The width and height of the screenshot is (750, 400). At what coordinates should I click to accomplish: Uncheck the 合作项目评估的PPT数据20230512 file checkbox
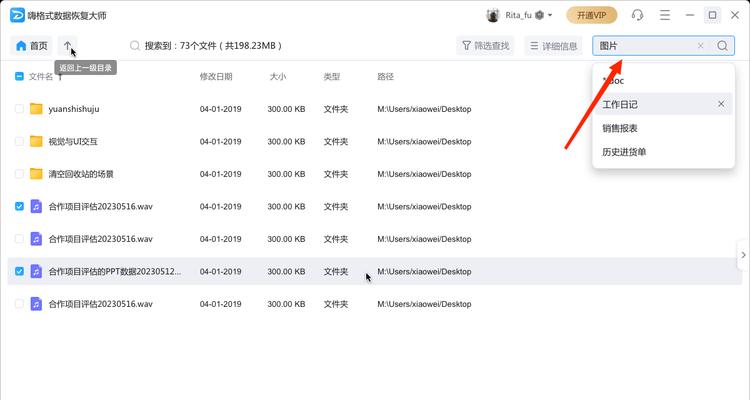point(19,271)
